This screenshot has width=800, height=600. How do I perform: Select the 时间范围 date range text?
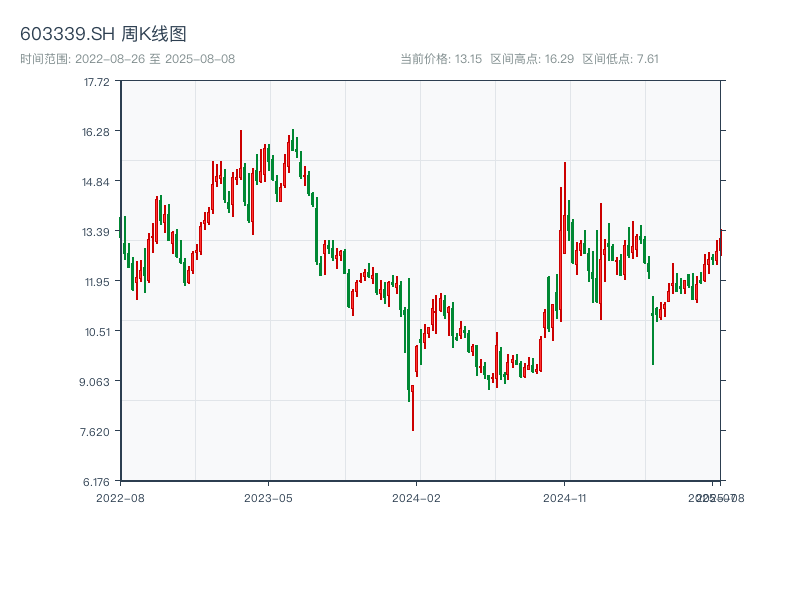tap(127, 59)
